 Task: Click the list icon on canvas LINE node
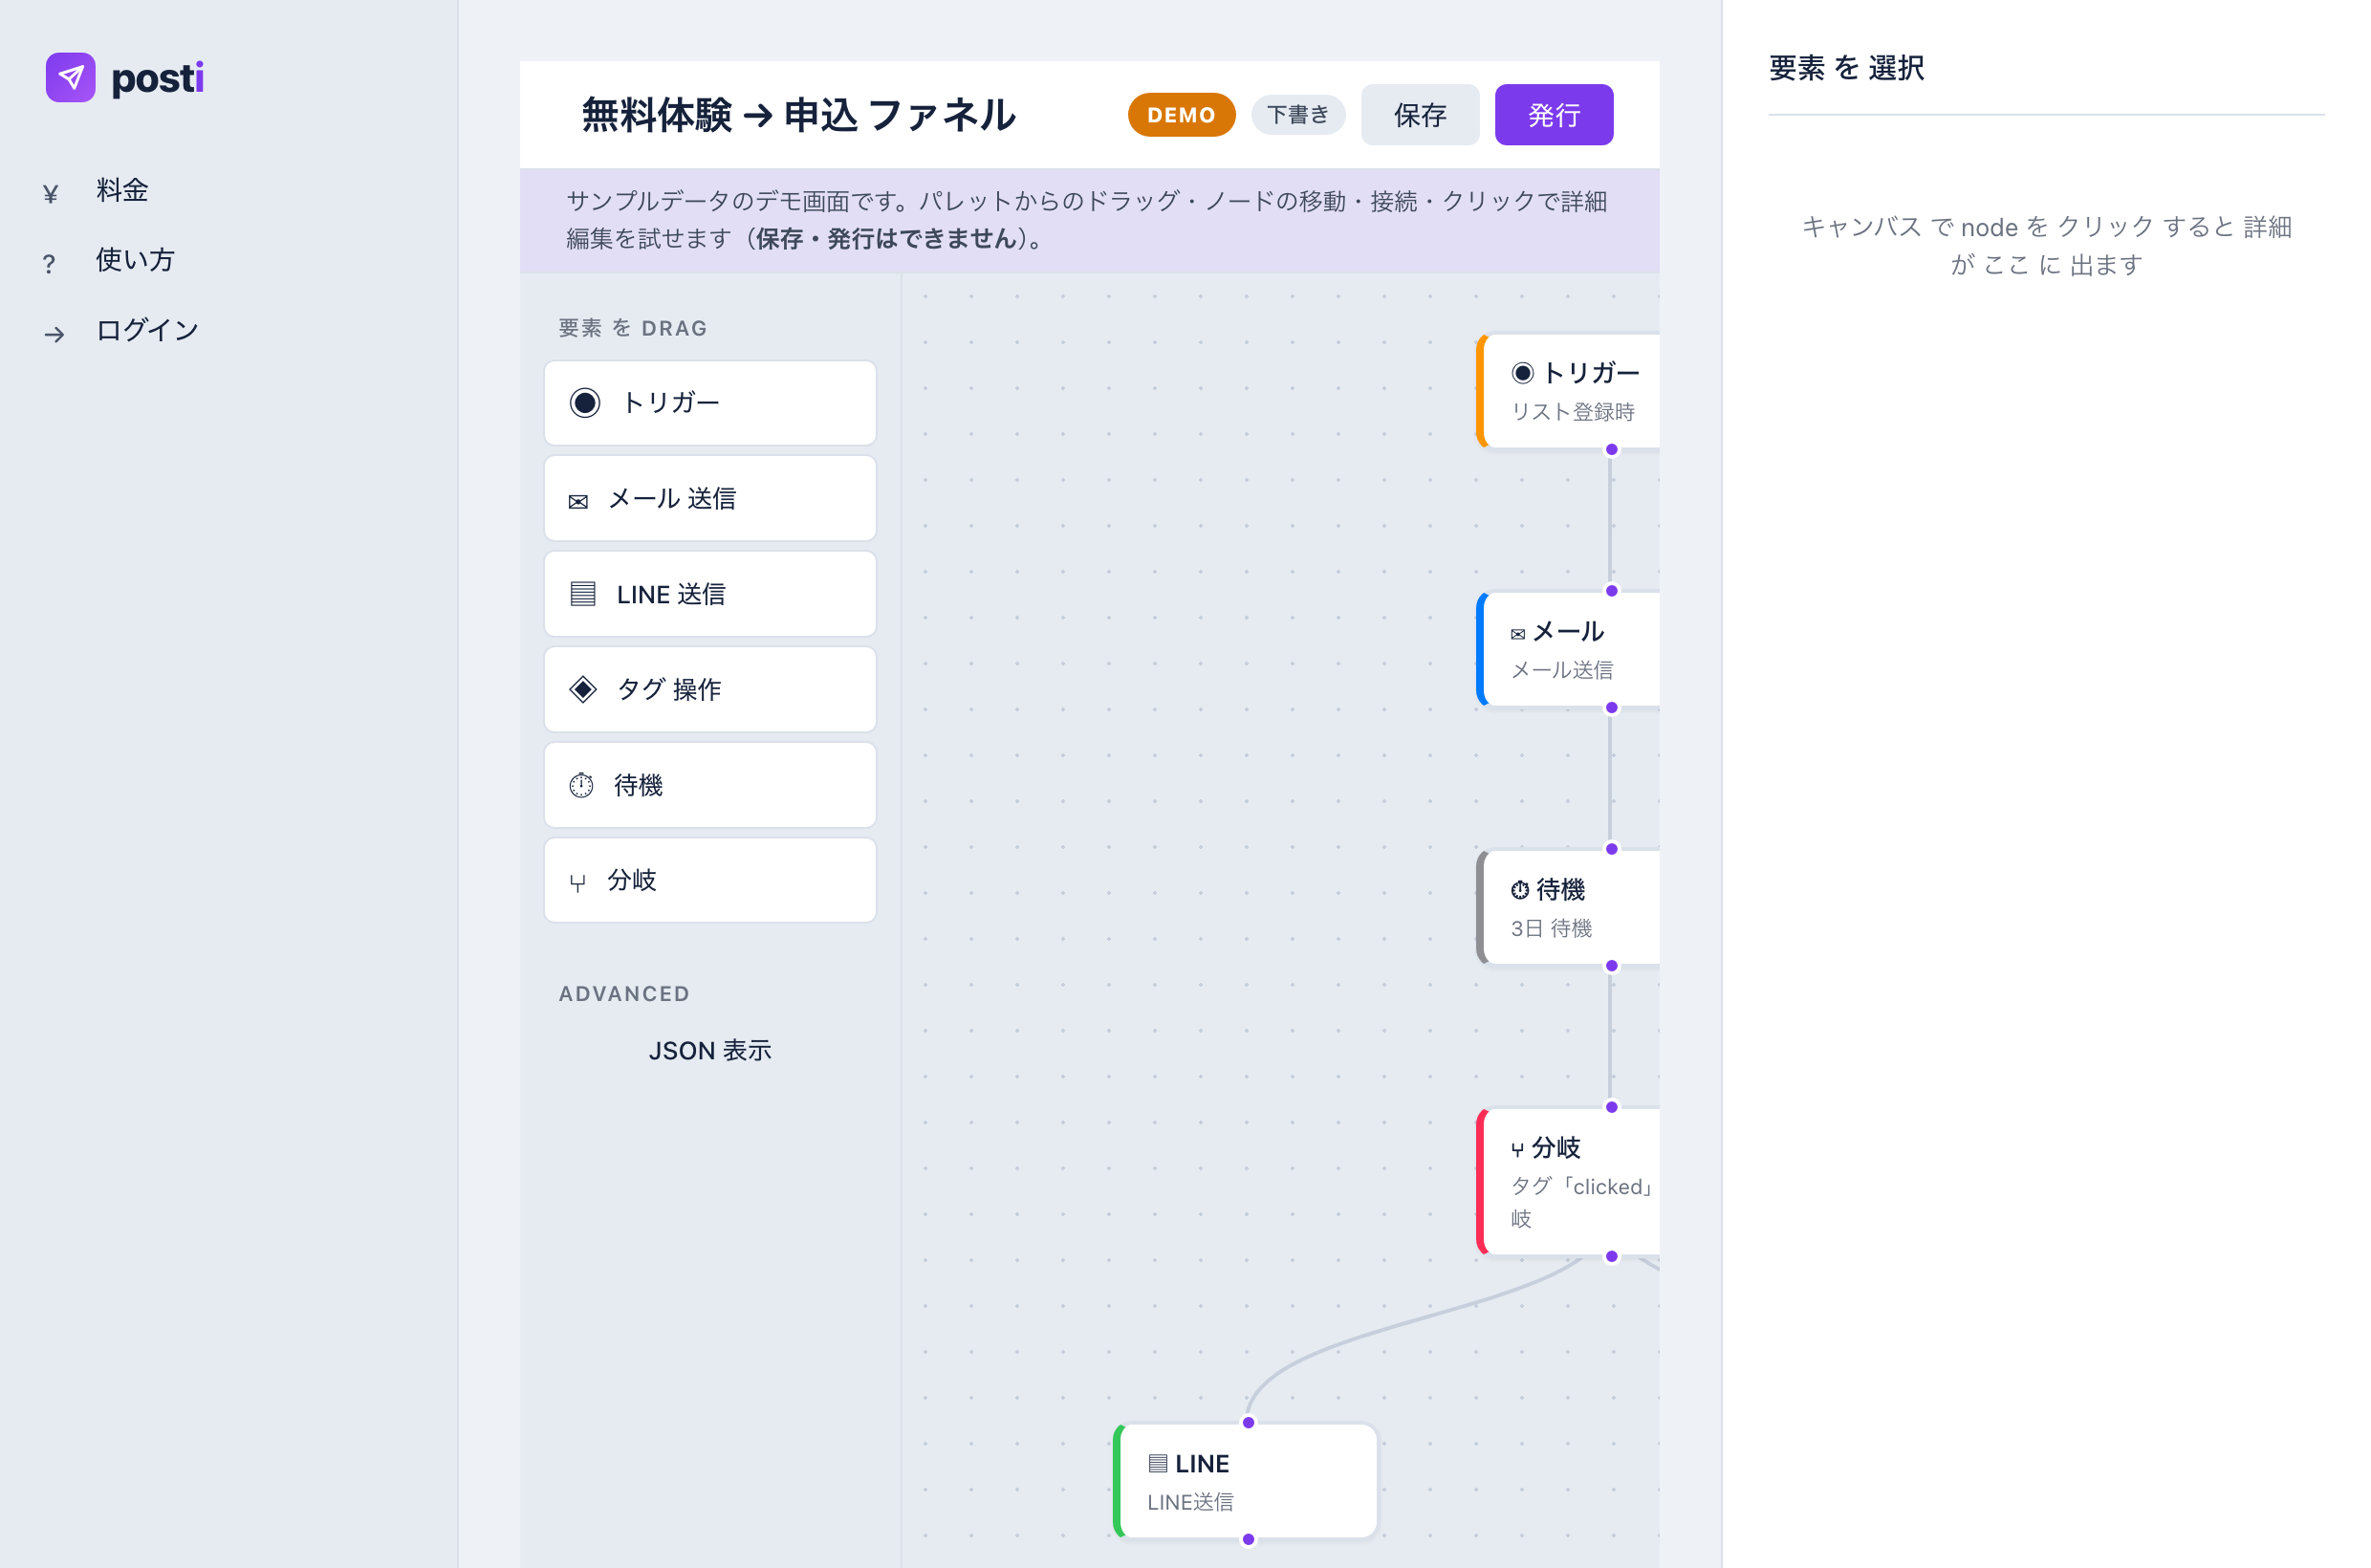pyautogui.click(x=1158, y=1463)
